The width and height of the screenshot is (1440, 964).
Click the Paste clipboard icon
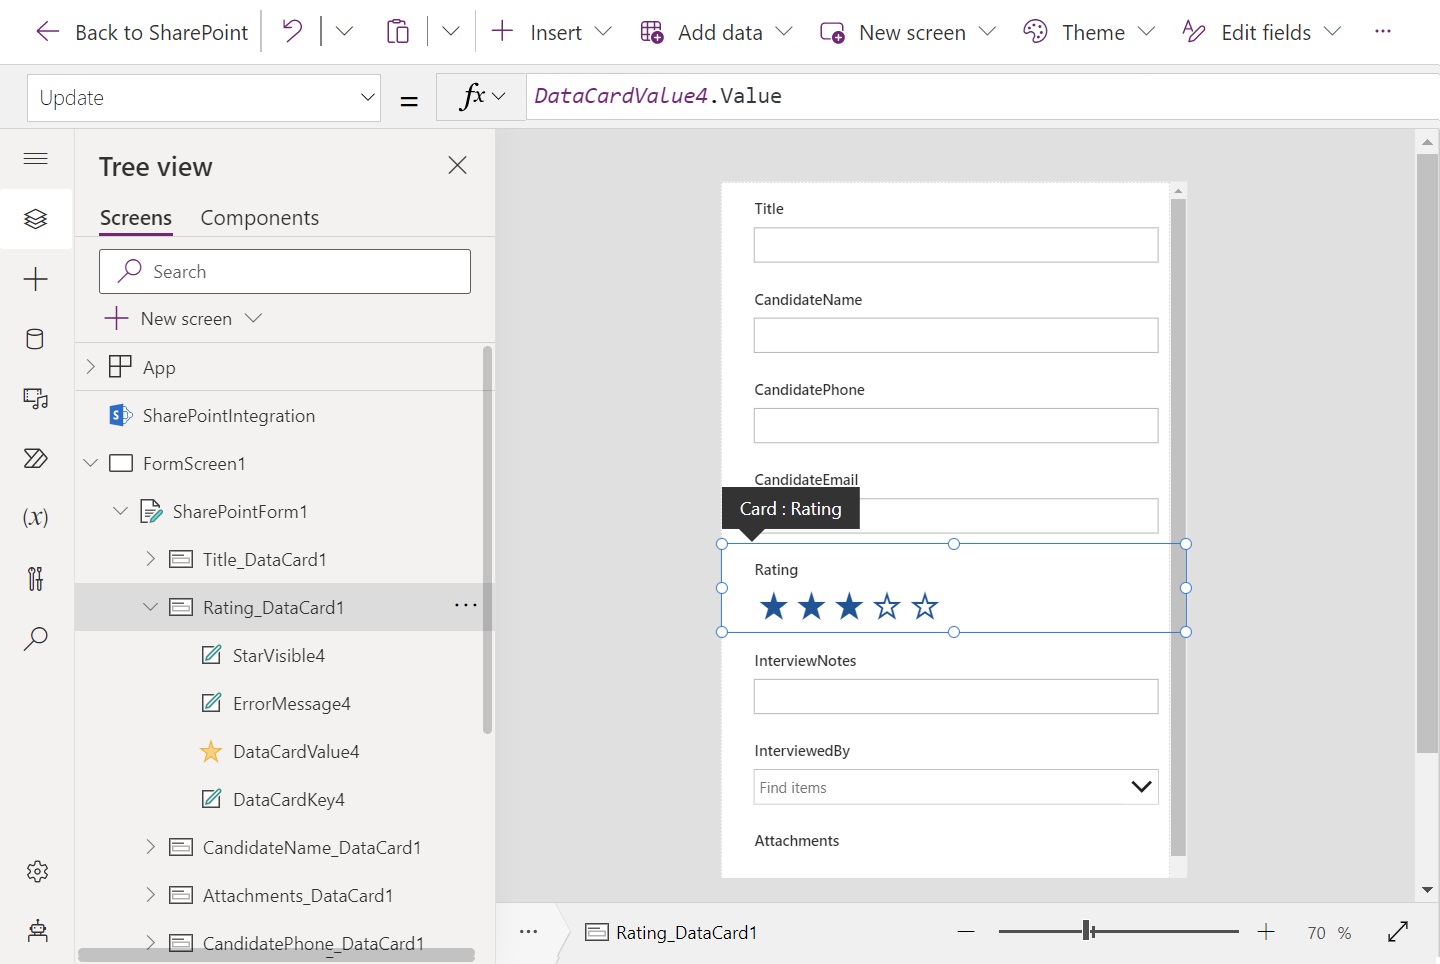tap(398, 32)
